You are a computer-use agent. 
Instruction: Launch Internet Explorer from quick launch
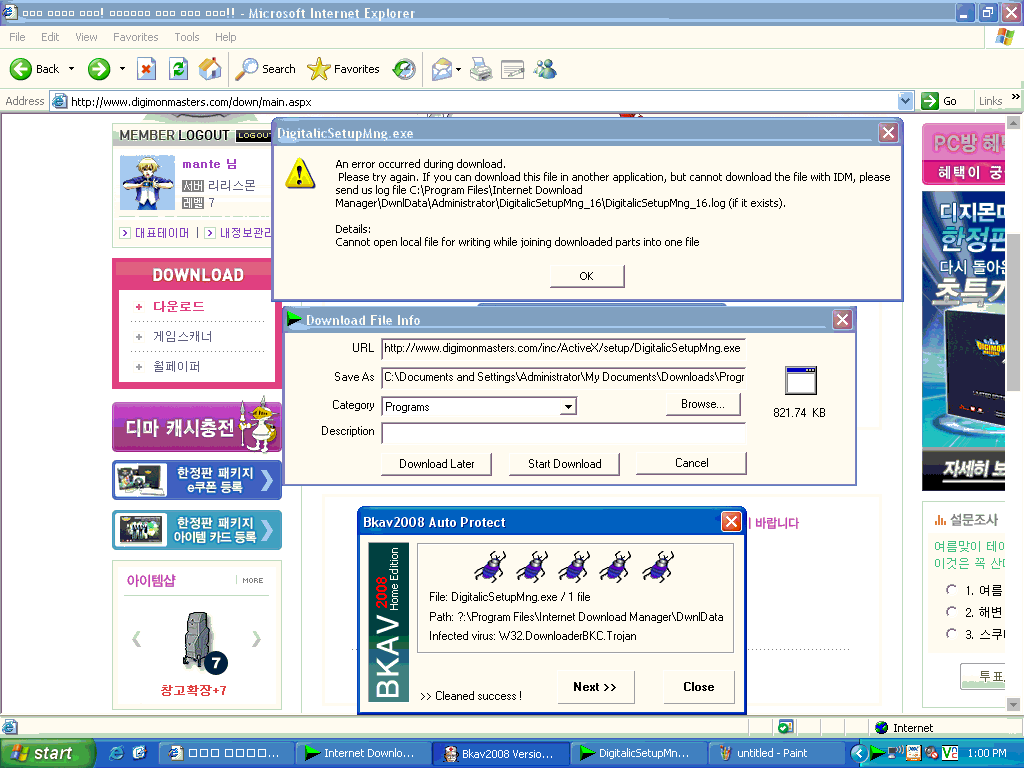(x=116, y=753)
